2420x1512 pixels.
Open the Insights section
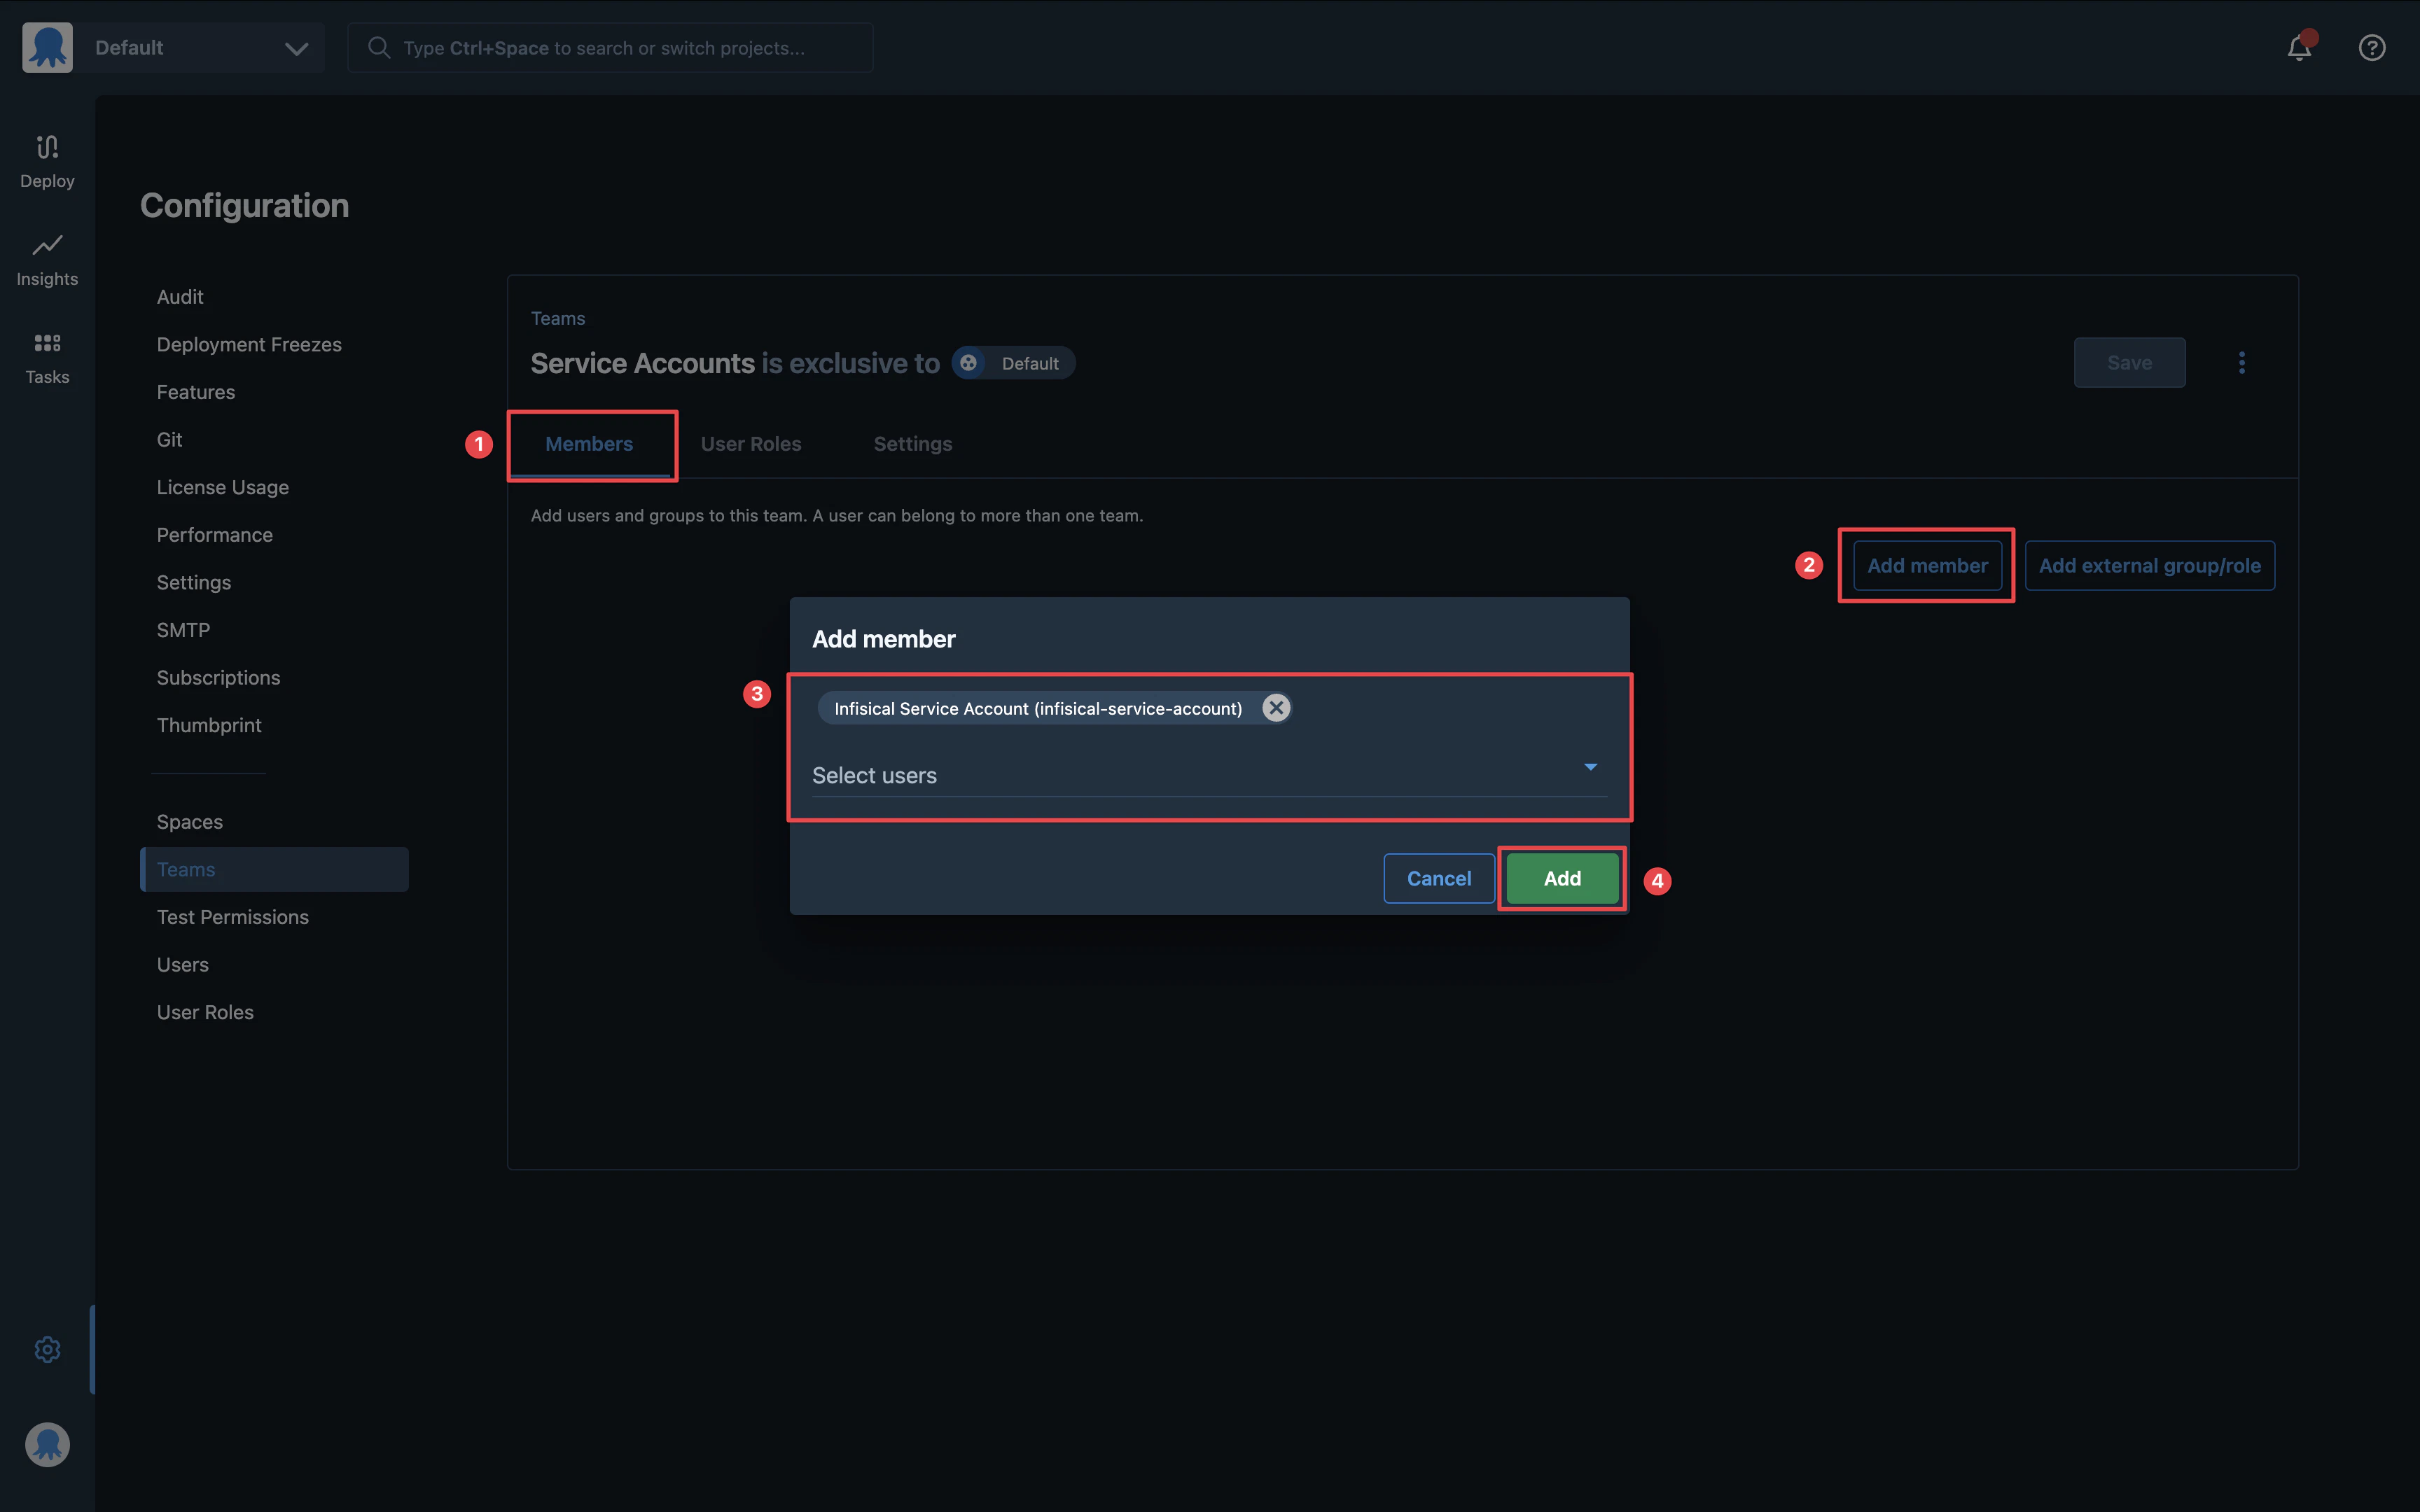click(x=47, y=260)
